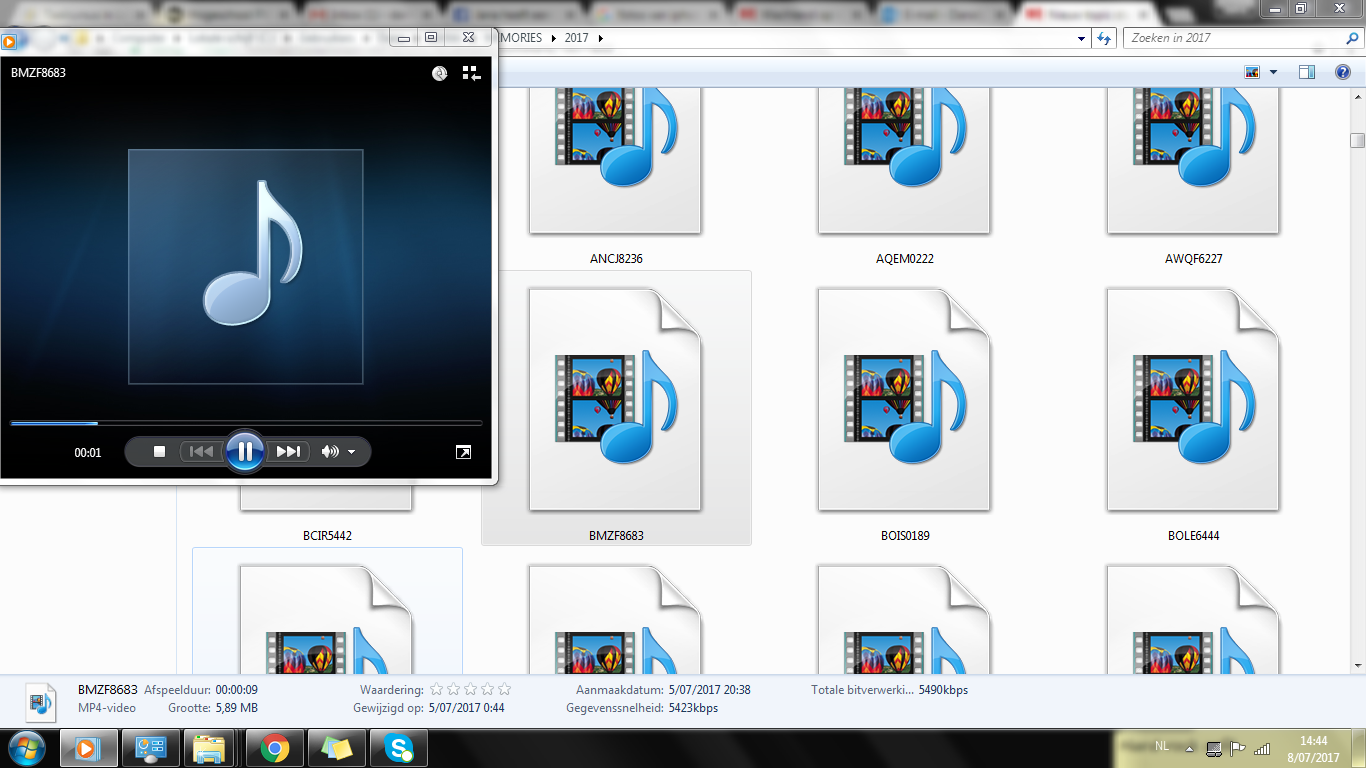Viewport: 1366px width, 768px height.
Task: Change the view with the view icon
Action: click(x=1251, y=72)
